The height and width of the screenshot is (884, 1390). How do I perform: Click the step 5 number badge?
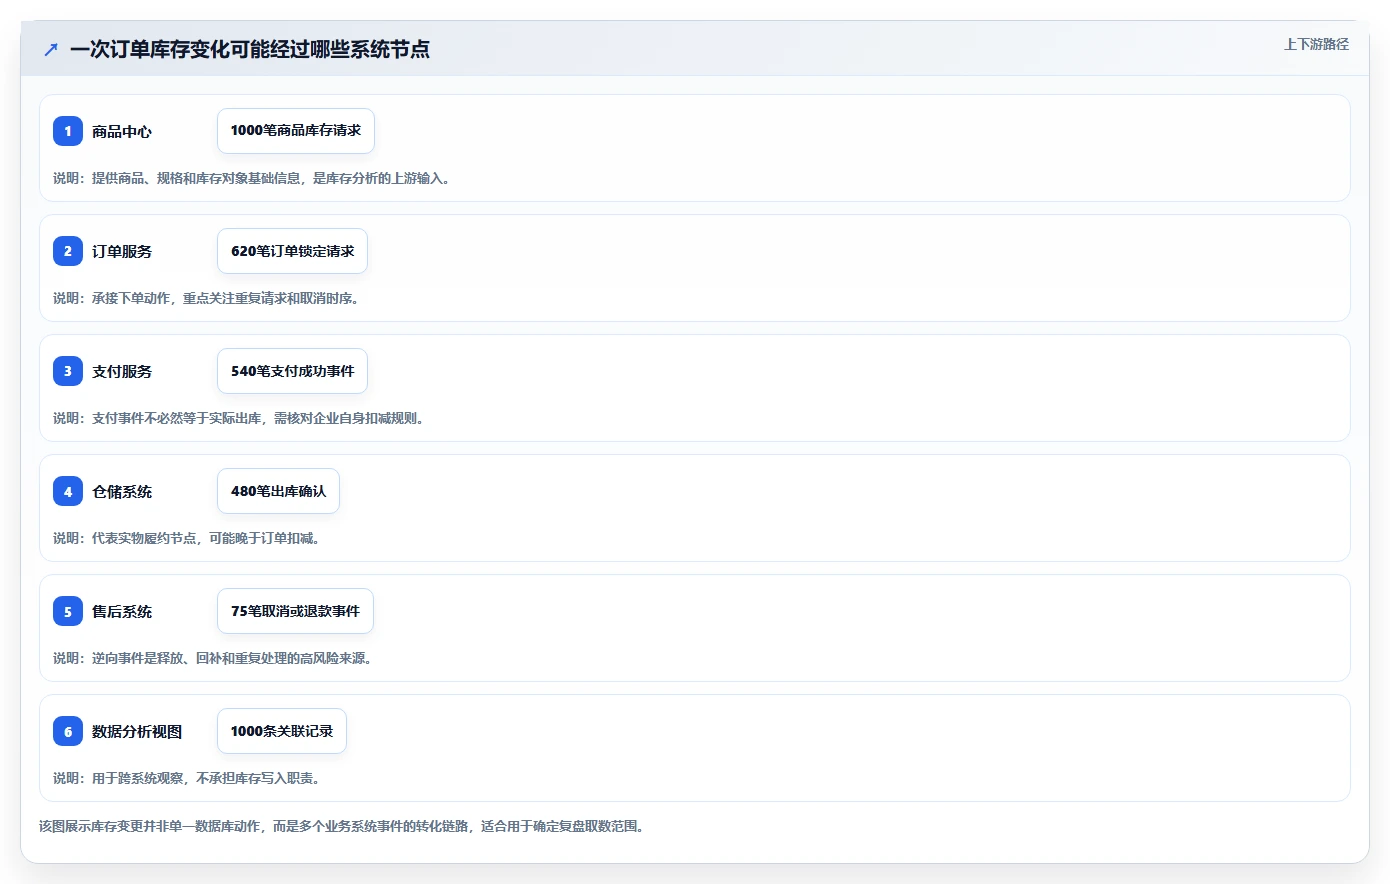[68, 611]
